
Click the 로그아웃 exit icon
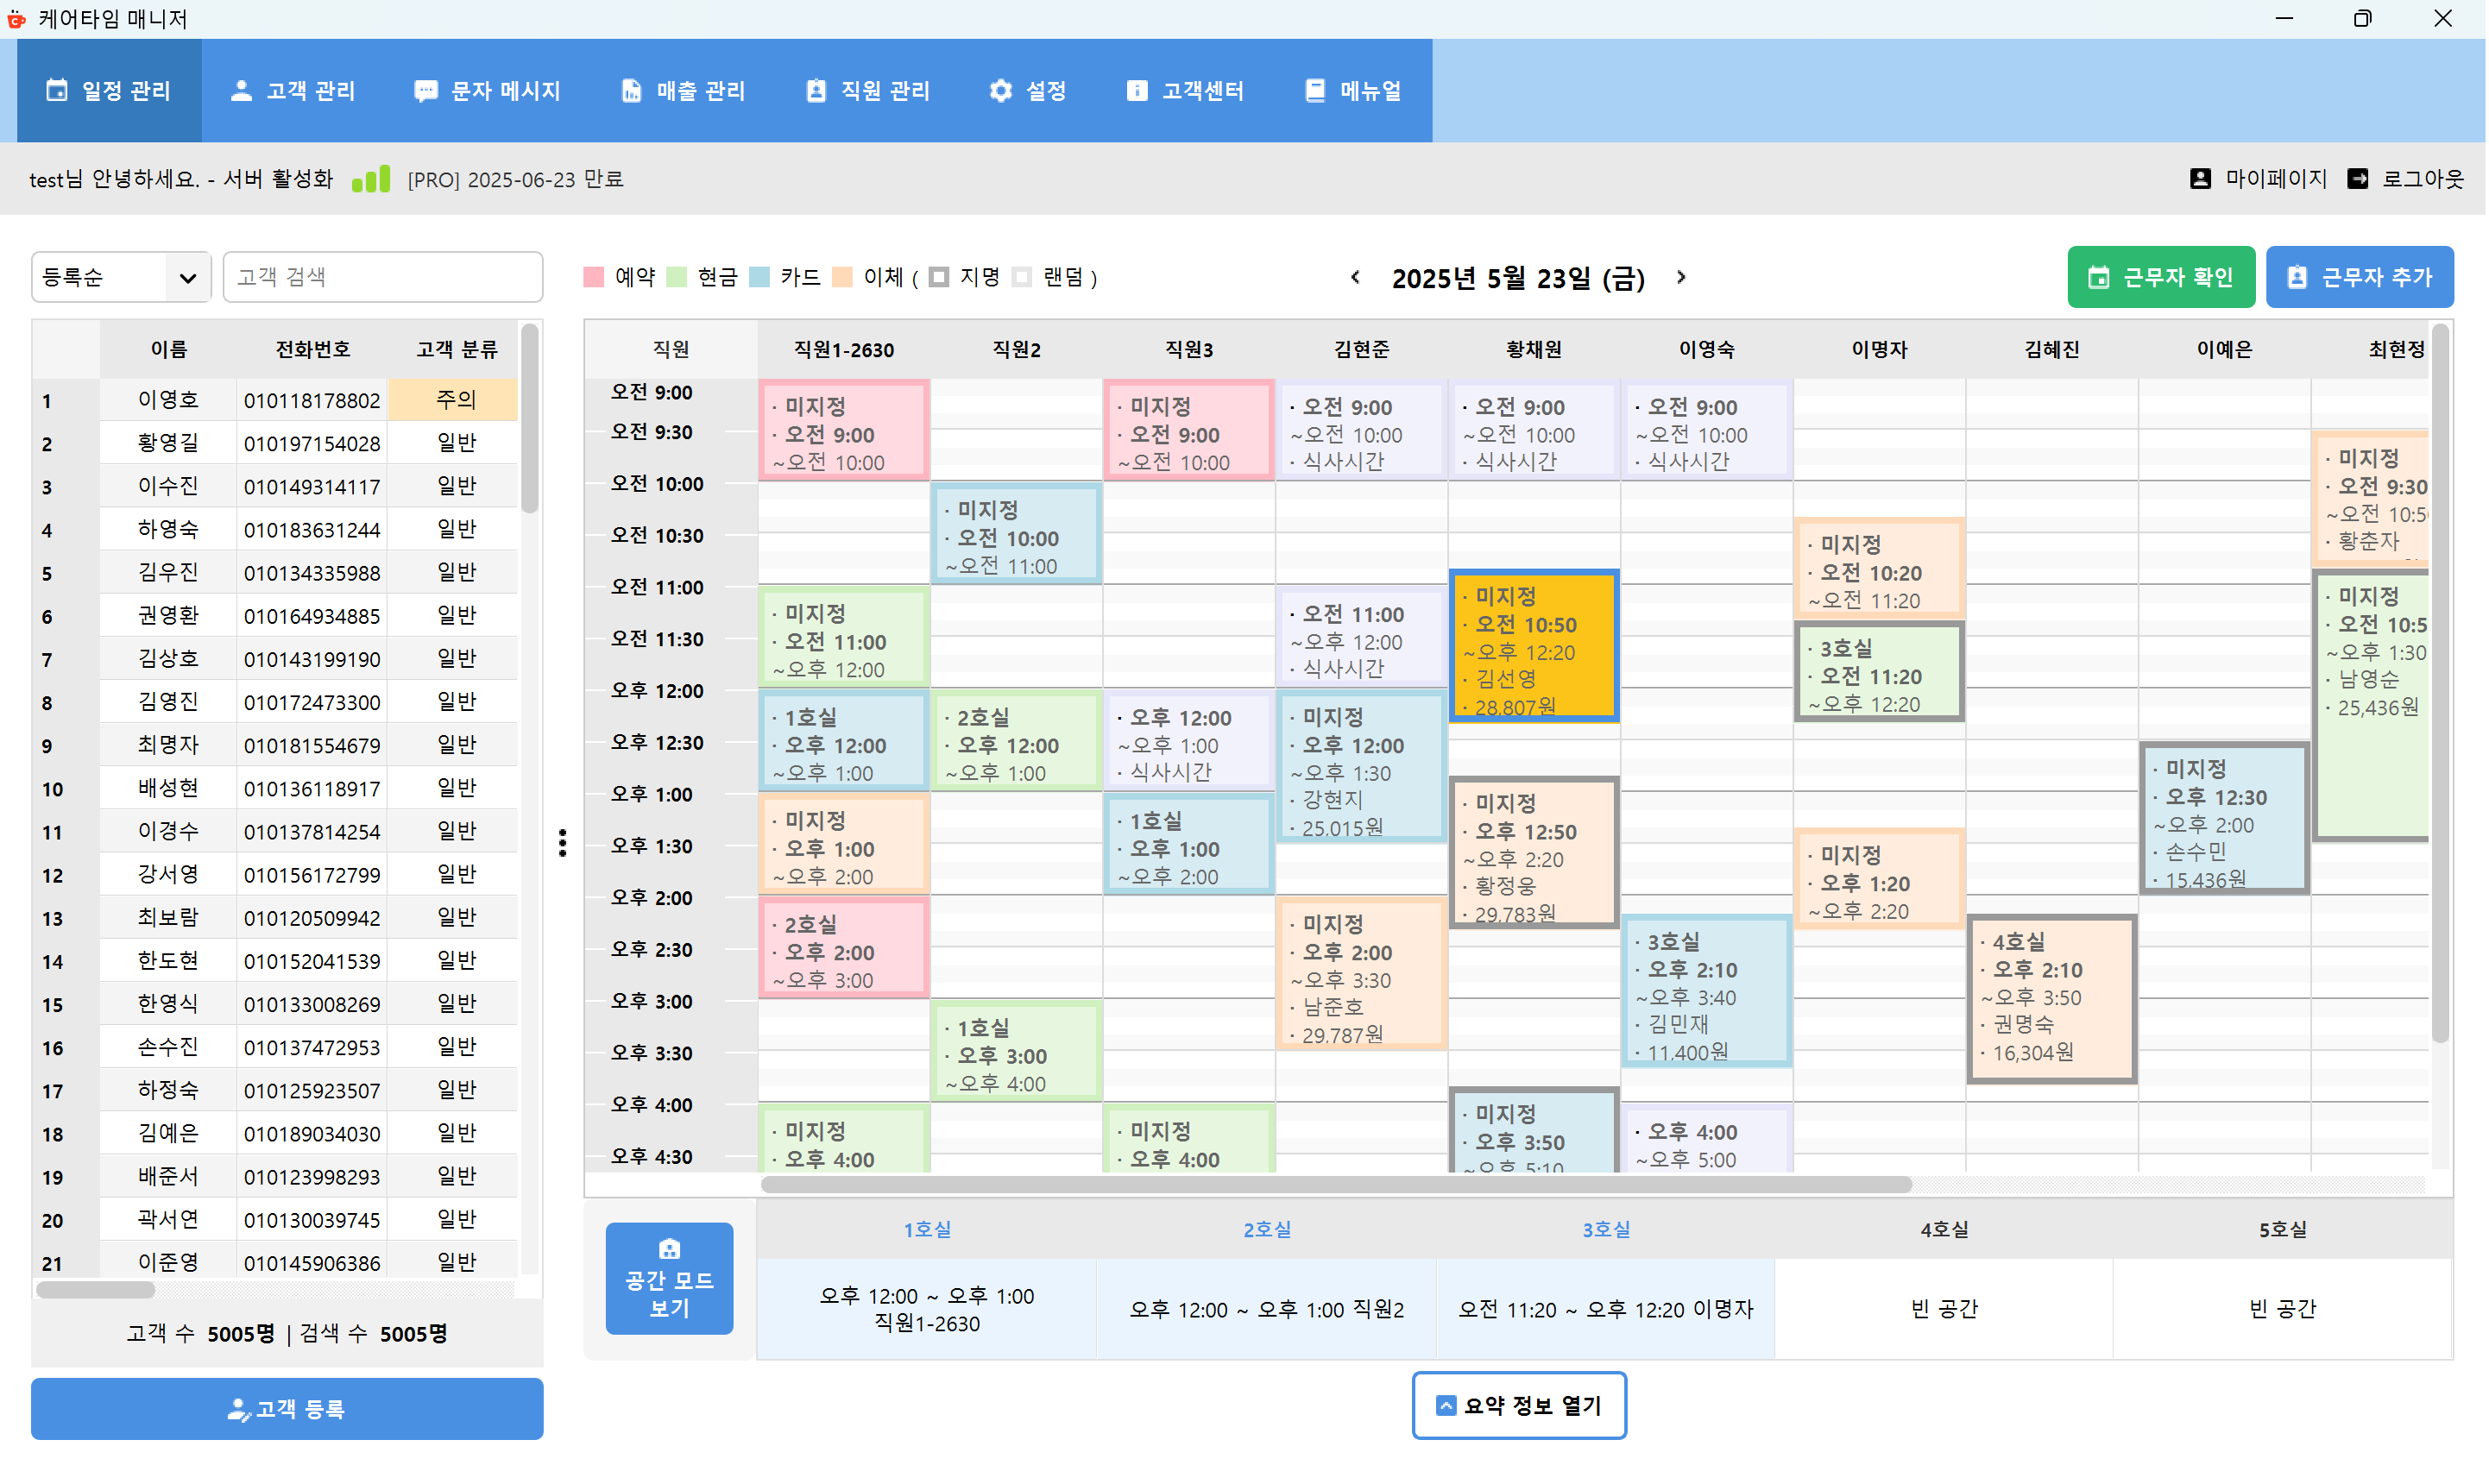2358,178
